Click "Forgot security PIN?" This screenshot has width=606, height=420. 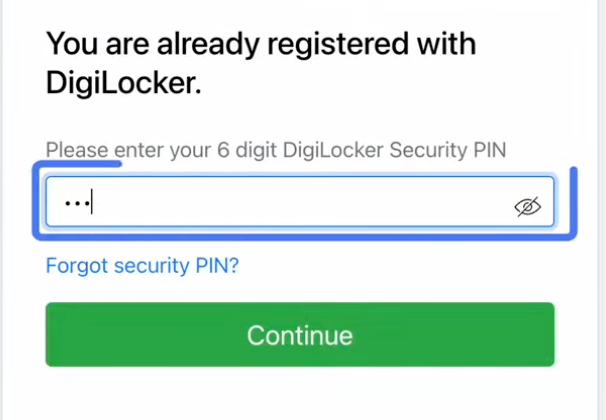point(143,267)
